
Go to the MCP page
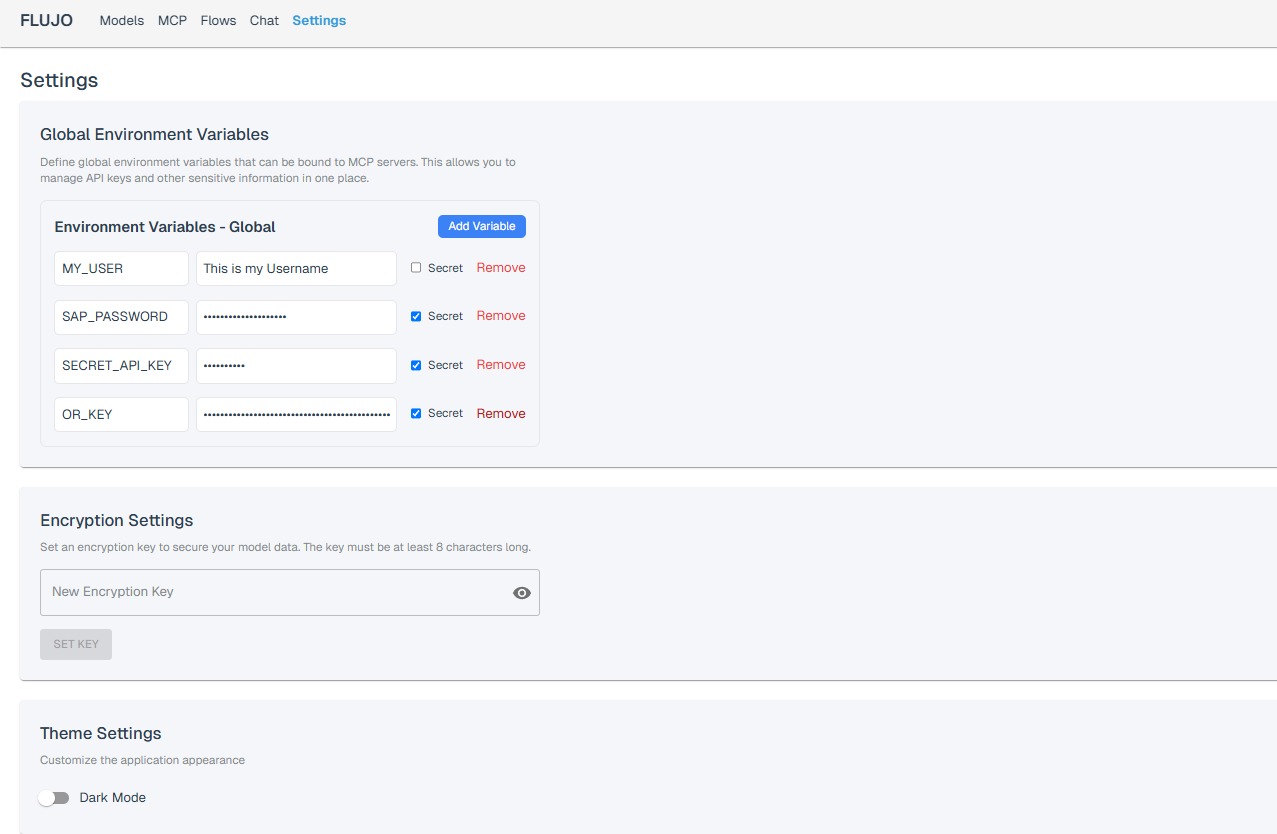pos(172,20)
